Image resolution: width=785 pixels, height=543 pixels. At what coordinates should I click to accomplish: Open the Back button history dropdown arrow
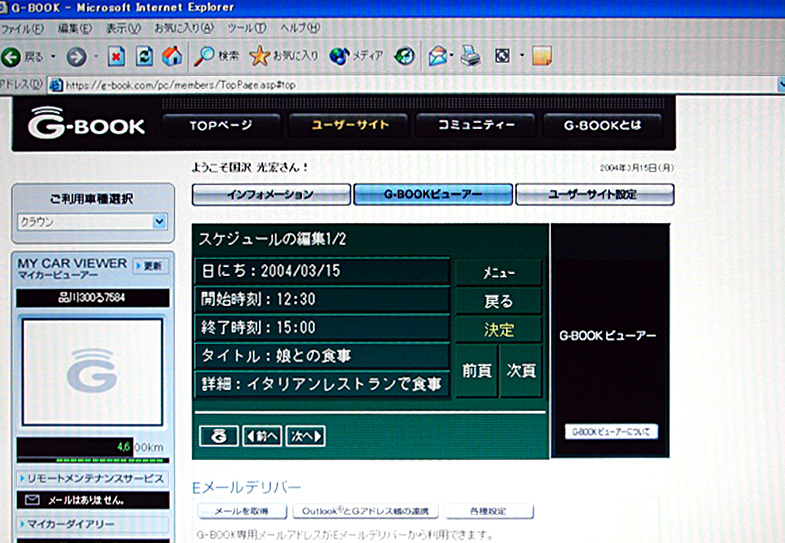[x=53, y=57]
